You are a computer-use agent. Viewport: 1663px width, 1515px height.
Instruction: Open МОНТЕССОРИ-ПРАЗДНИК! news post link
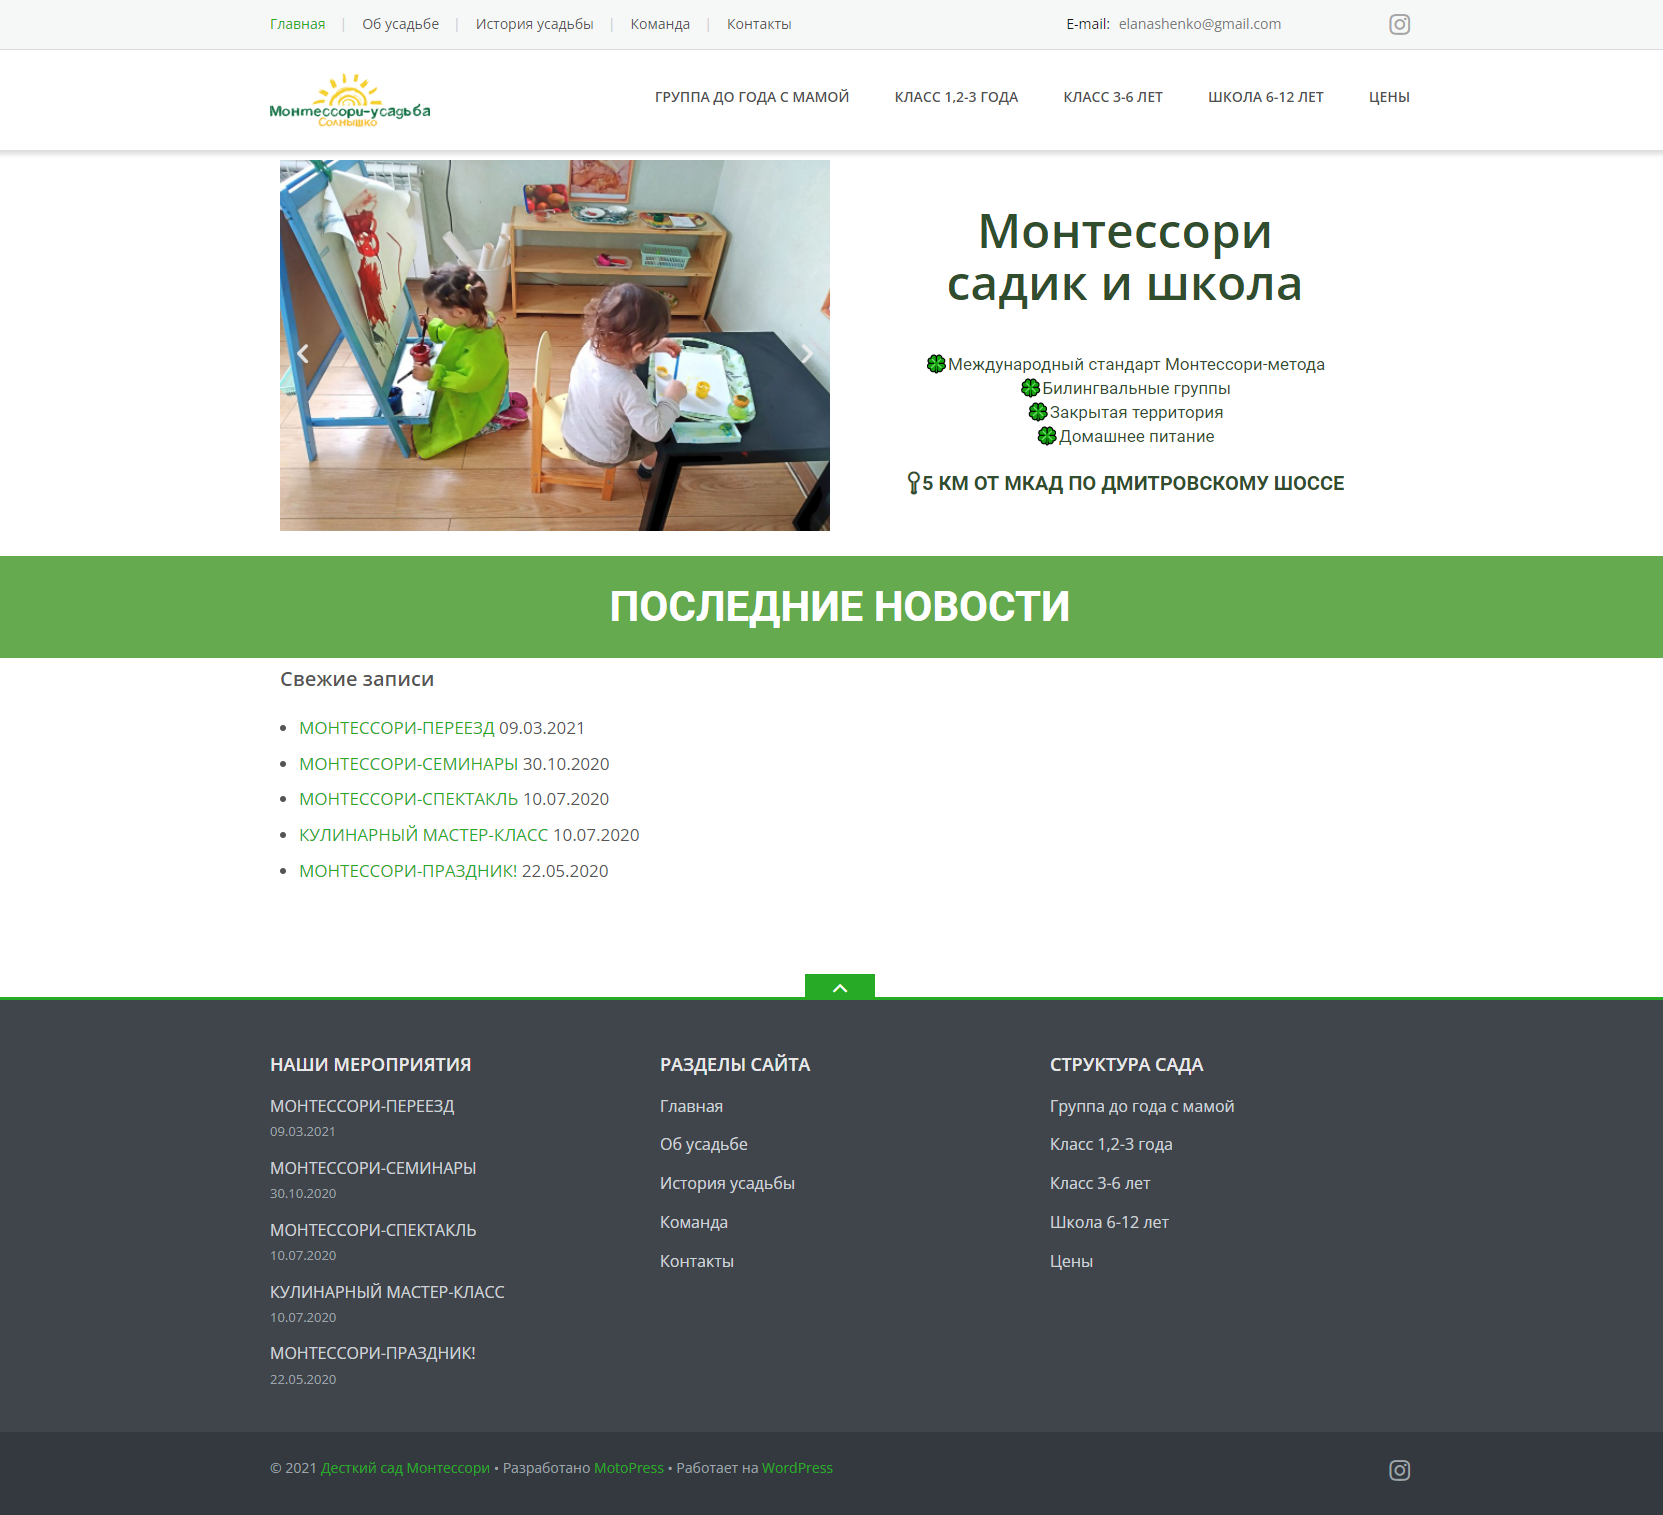(408, 871)
